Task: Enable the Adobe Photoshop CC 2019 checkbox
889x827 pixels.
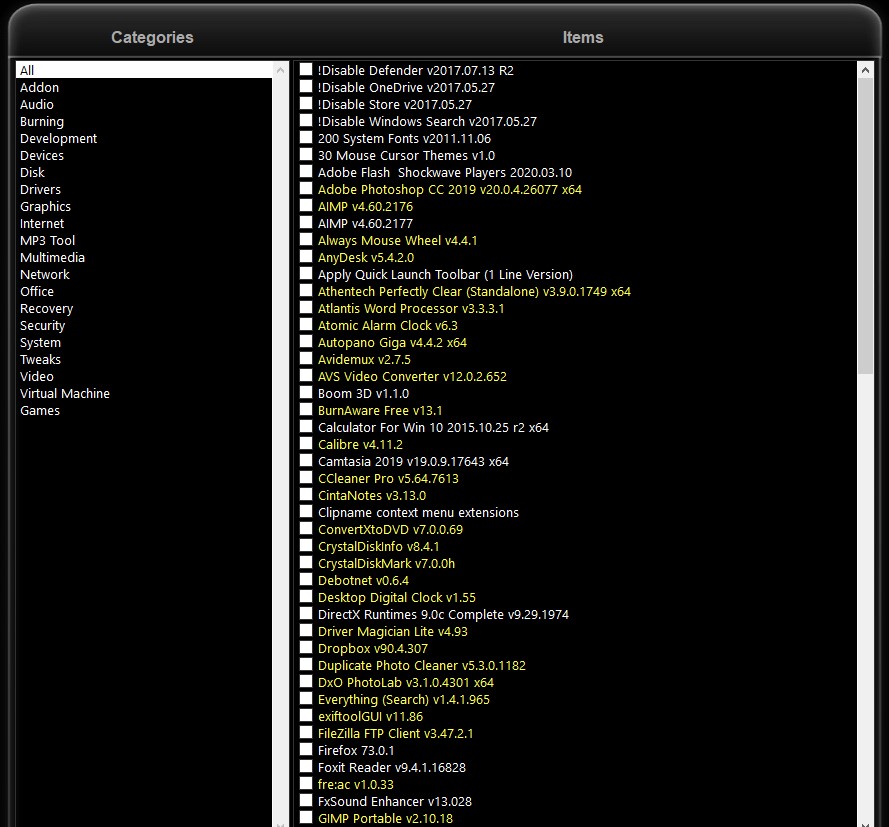Action: [306, 188]
